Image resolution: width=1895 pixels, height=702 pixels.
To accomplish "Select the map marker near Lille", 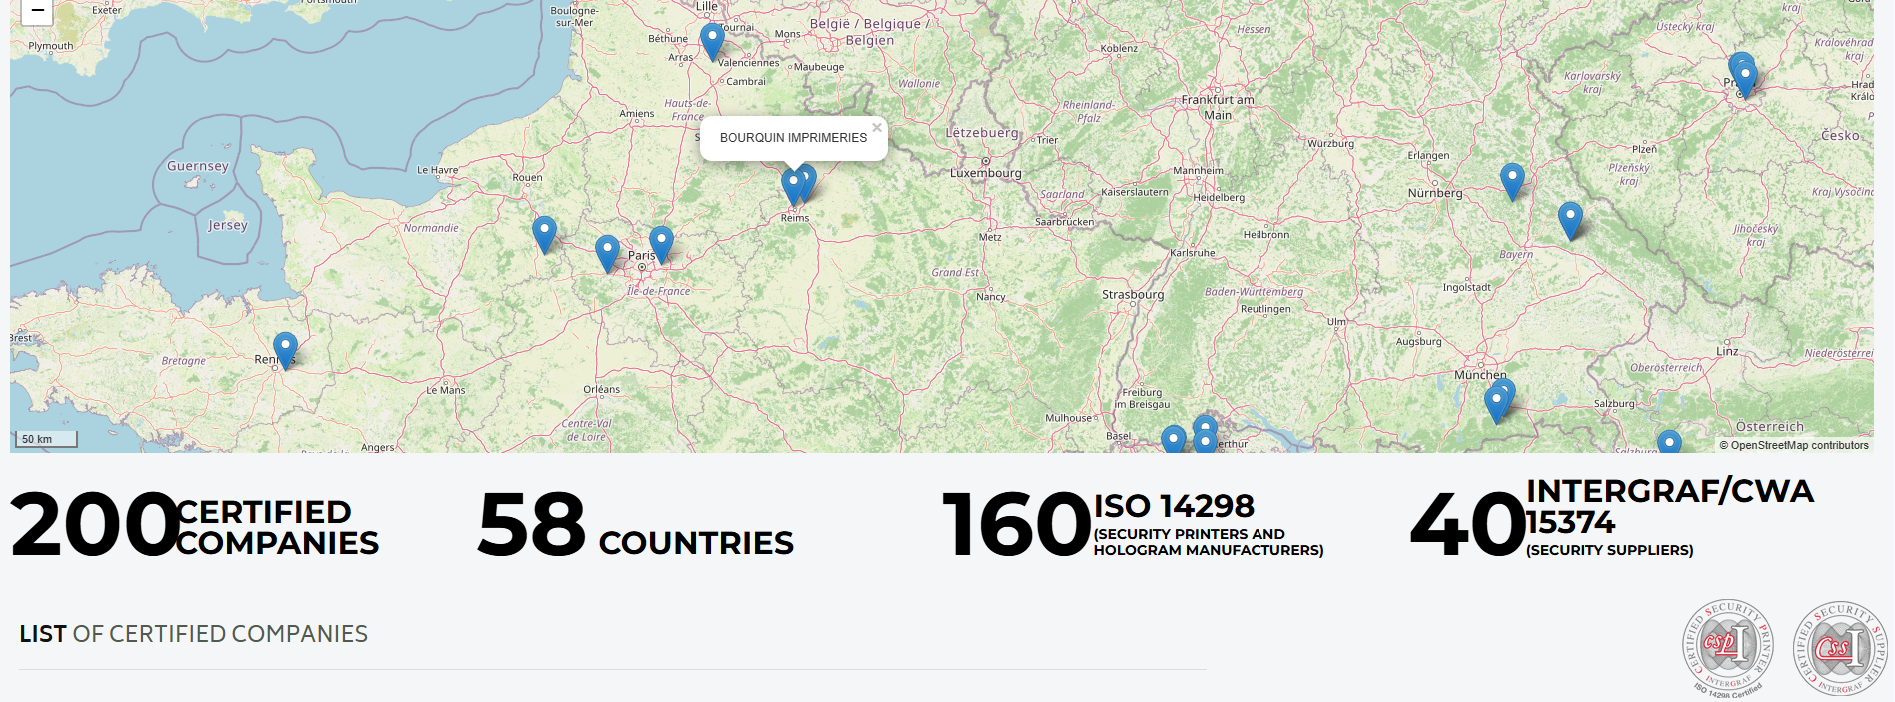I will [712, 42].
